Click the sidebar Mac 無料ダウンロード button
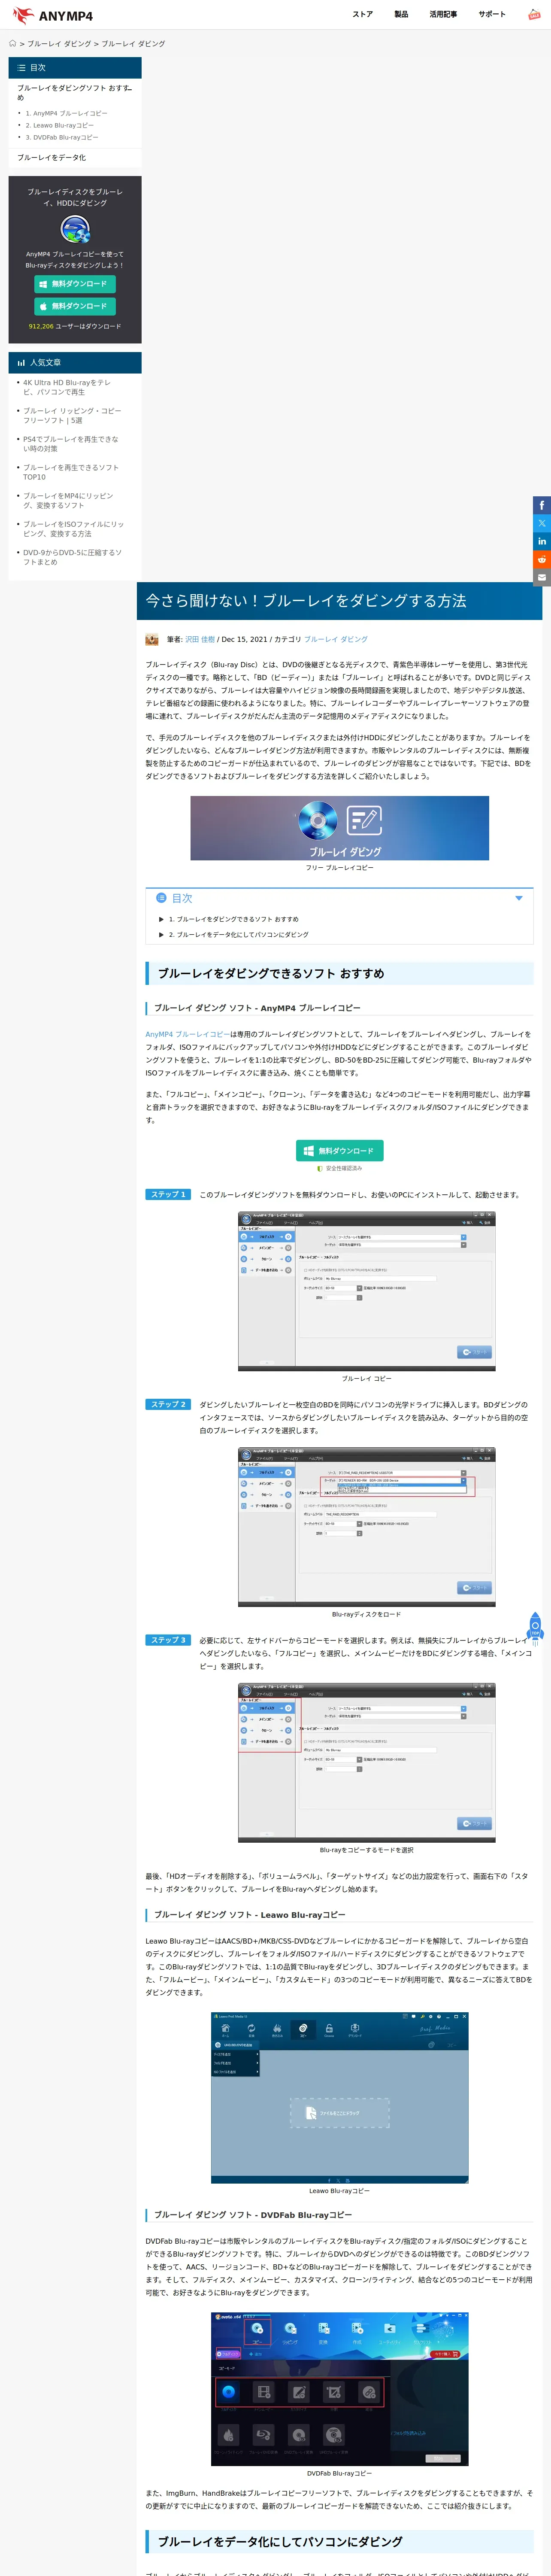551x2576 pixels. click(x=75, y=306)
